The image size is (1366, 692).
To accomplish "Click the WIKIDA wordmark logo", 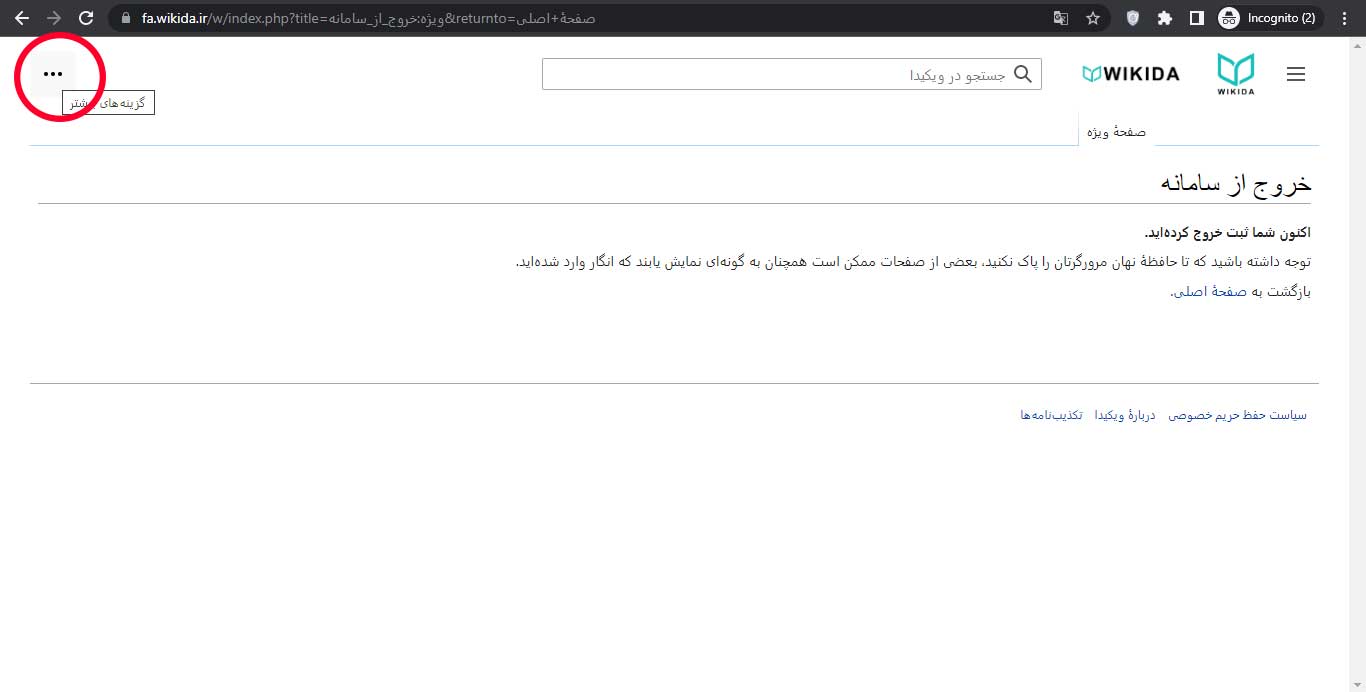I will click(1131, 74).
